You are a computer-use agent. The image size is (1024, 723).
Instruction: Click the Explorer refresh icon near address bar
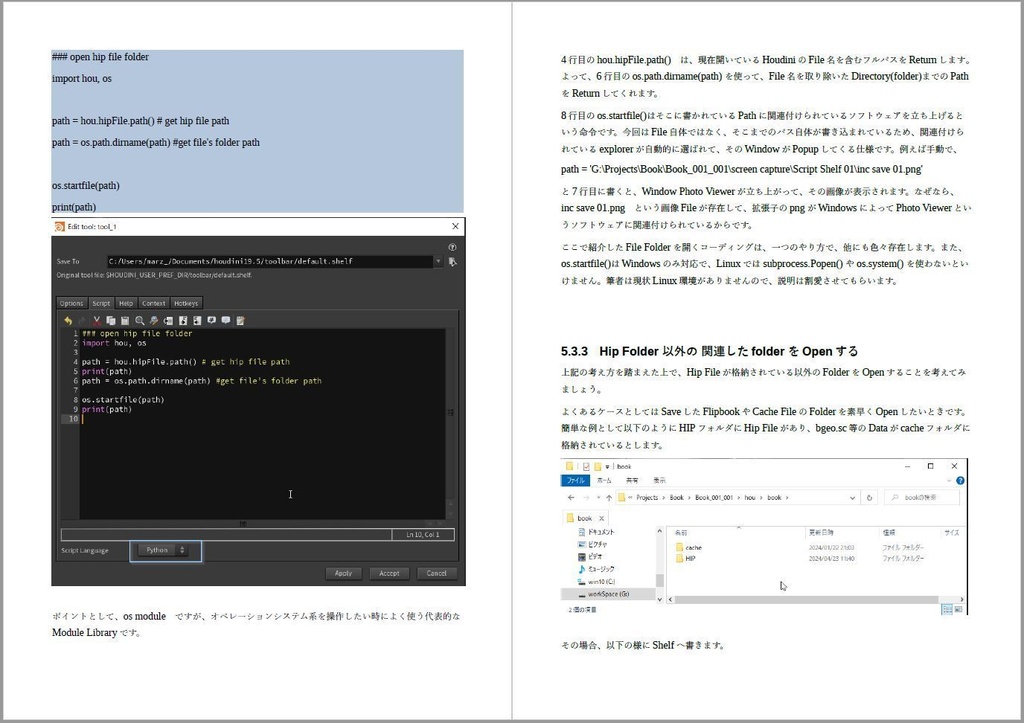pos(868,497)
